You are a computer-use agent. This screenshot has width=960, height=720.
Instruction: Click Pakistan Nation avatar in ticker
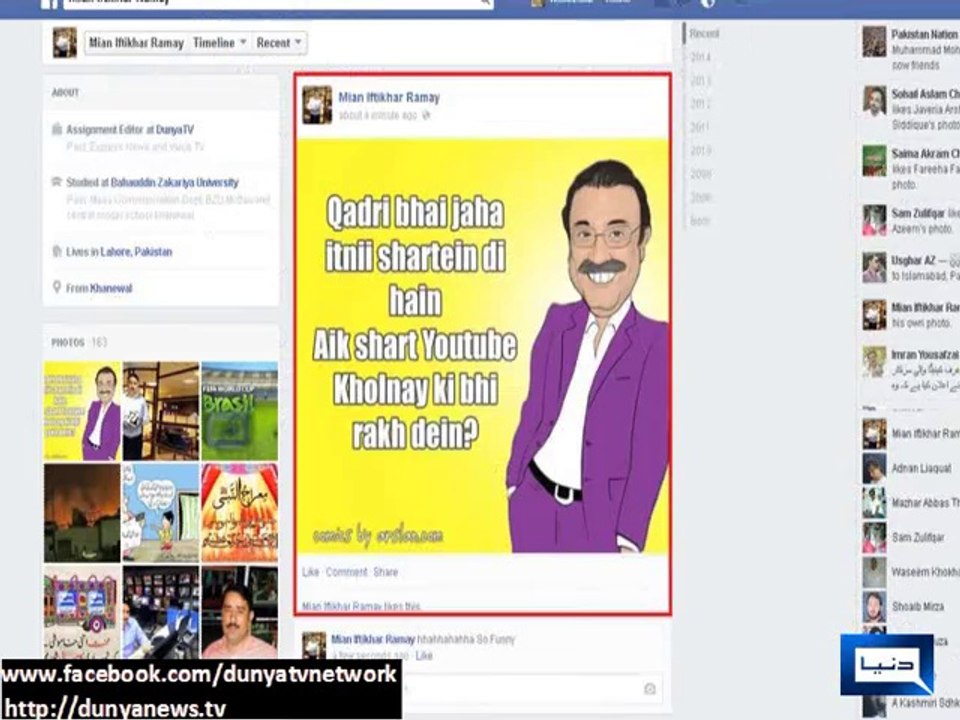tap(874, 42)
